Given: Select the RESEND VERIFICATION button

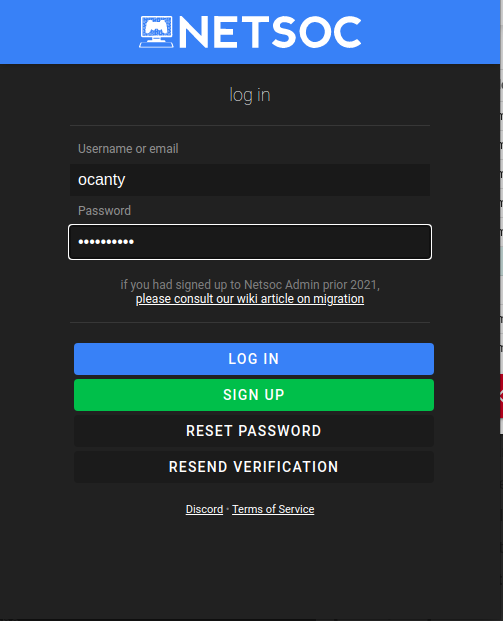Looking at the screenshot, I should 254,467.
